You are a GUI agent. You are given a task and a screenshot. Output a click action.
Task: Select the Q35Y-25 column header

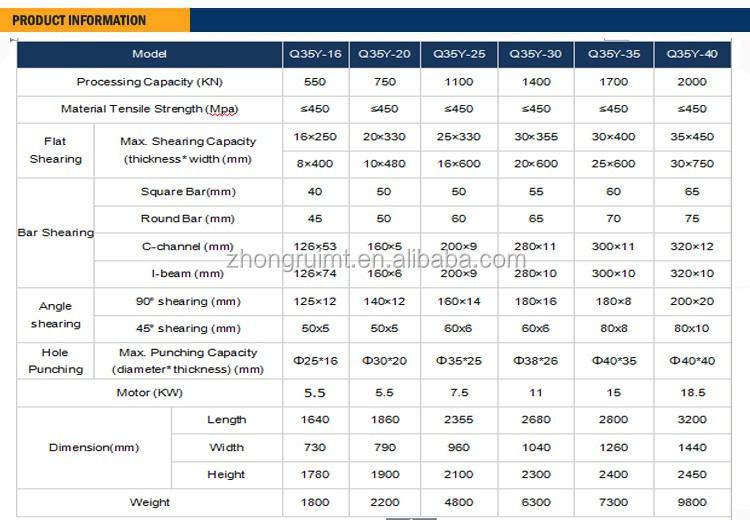(459, 54)
